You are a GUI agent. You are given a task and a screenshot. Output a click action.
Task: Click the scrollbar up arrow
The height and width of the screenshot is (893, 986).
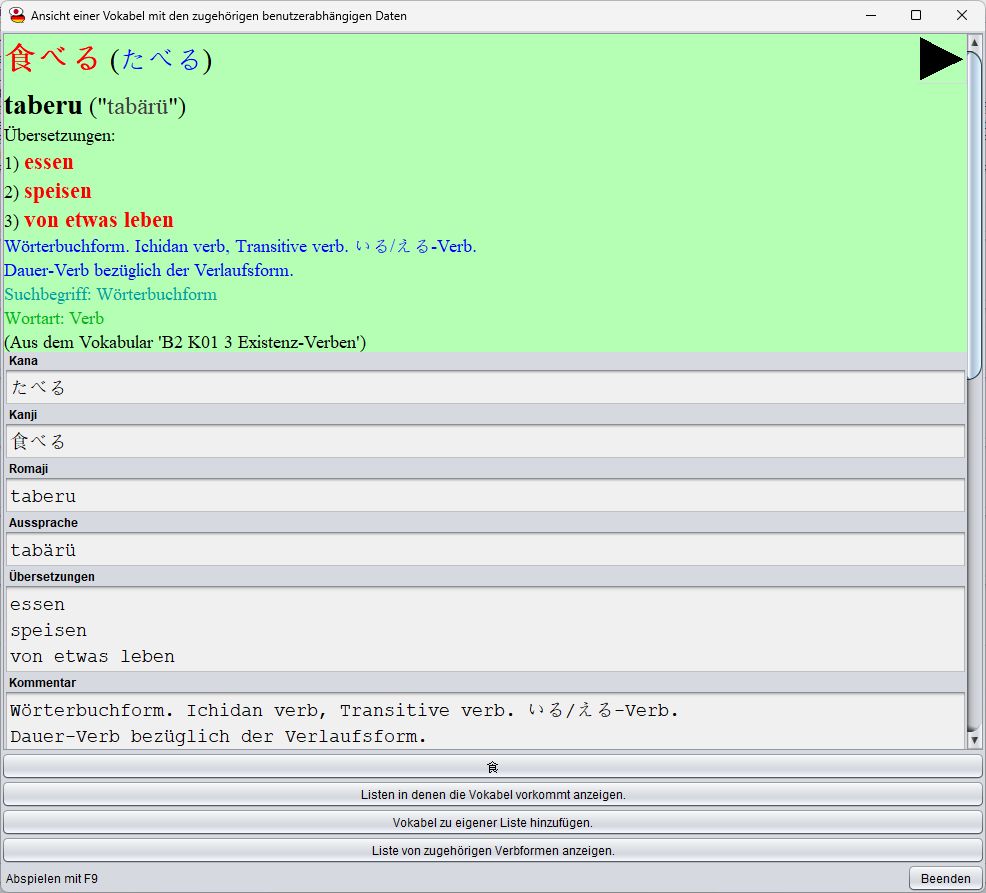pos(975,42)
